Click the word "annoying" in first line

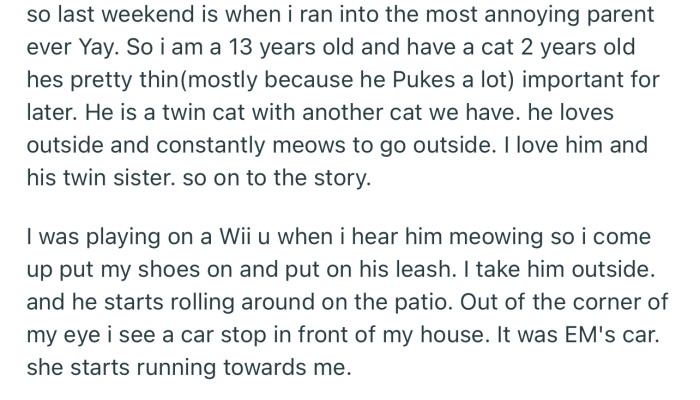pos(535,16)
